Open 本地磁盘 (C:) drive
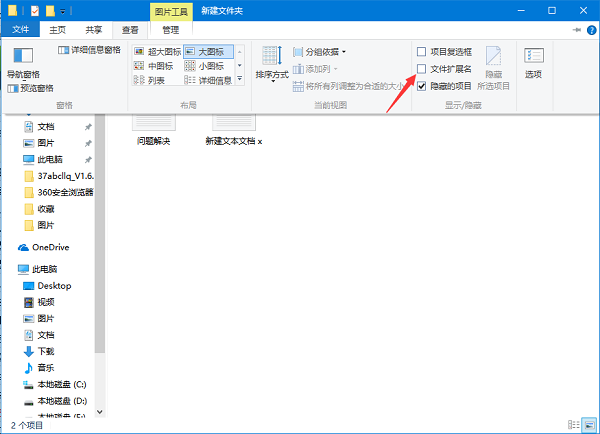 [x=56, y=384]
